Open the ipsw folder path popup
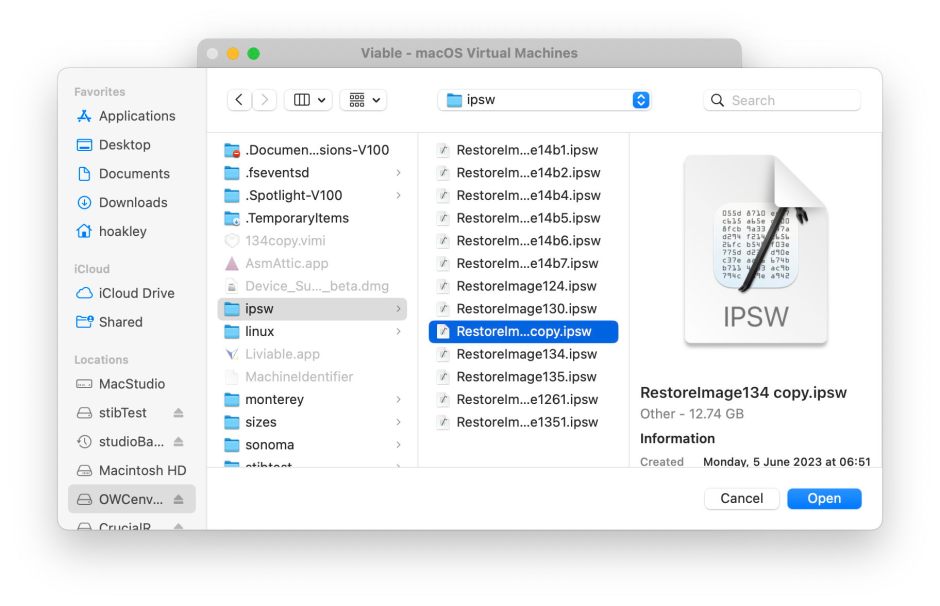The image size is (940, 606). point(545,100)
